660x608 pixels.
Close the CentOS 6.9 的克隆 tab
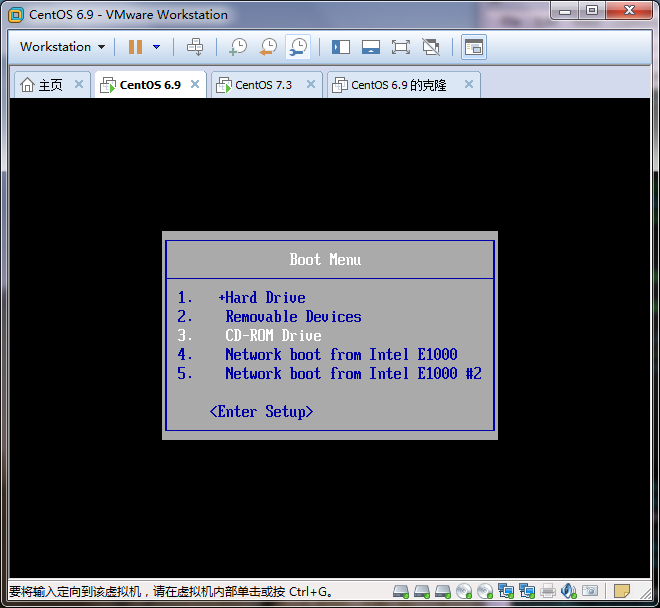coord(469,84)
